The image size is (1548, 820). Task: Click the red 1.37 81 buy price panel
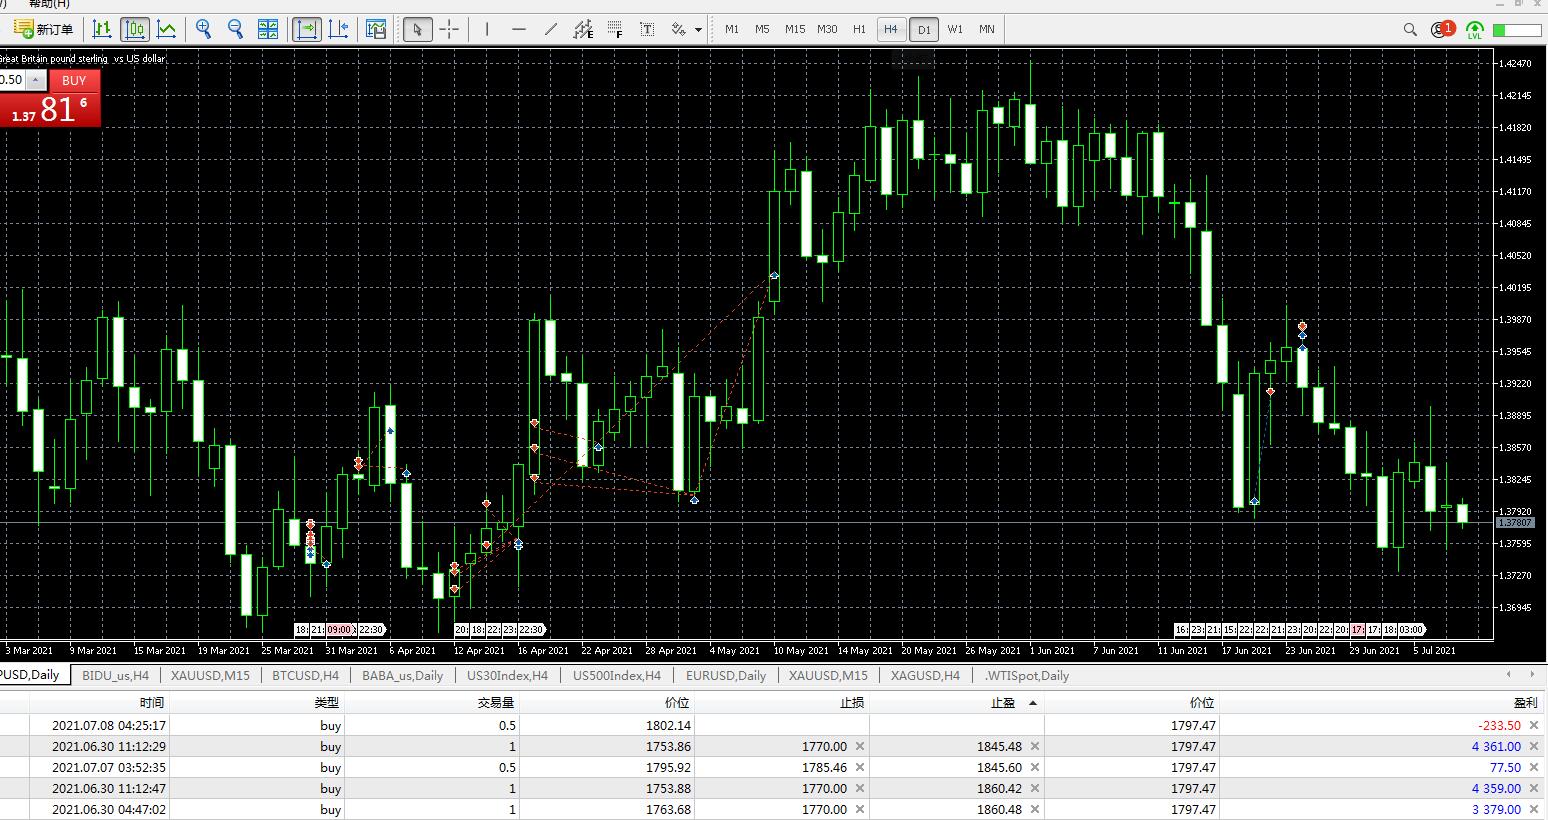50,109
